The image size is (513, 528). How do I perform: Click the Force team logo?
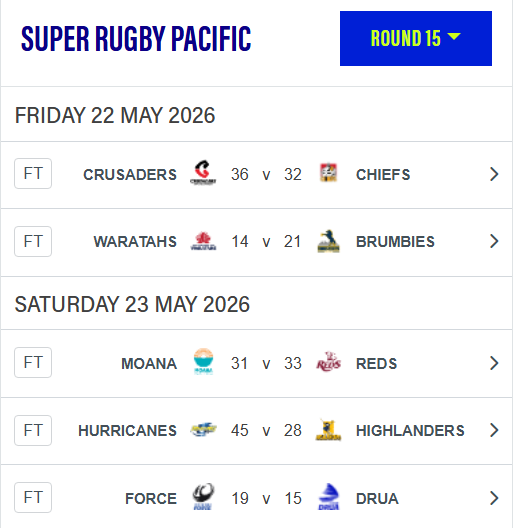(203, 497)
